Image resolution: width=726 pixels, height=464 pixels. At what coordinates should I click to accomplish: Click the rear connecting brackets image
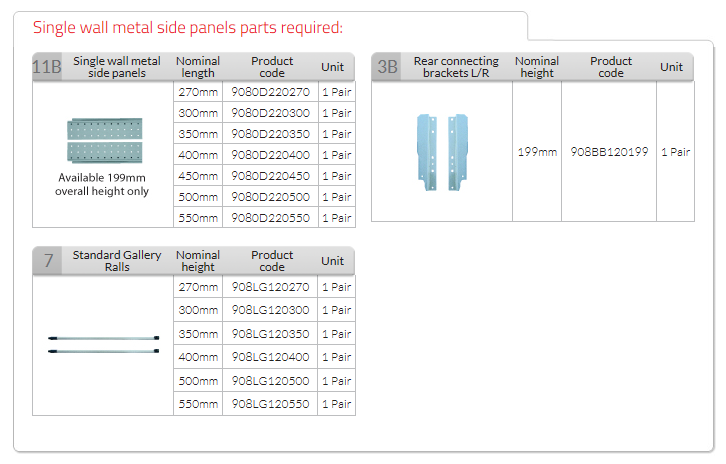click(441, 152)
